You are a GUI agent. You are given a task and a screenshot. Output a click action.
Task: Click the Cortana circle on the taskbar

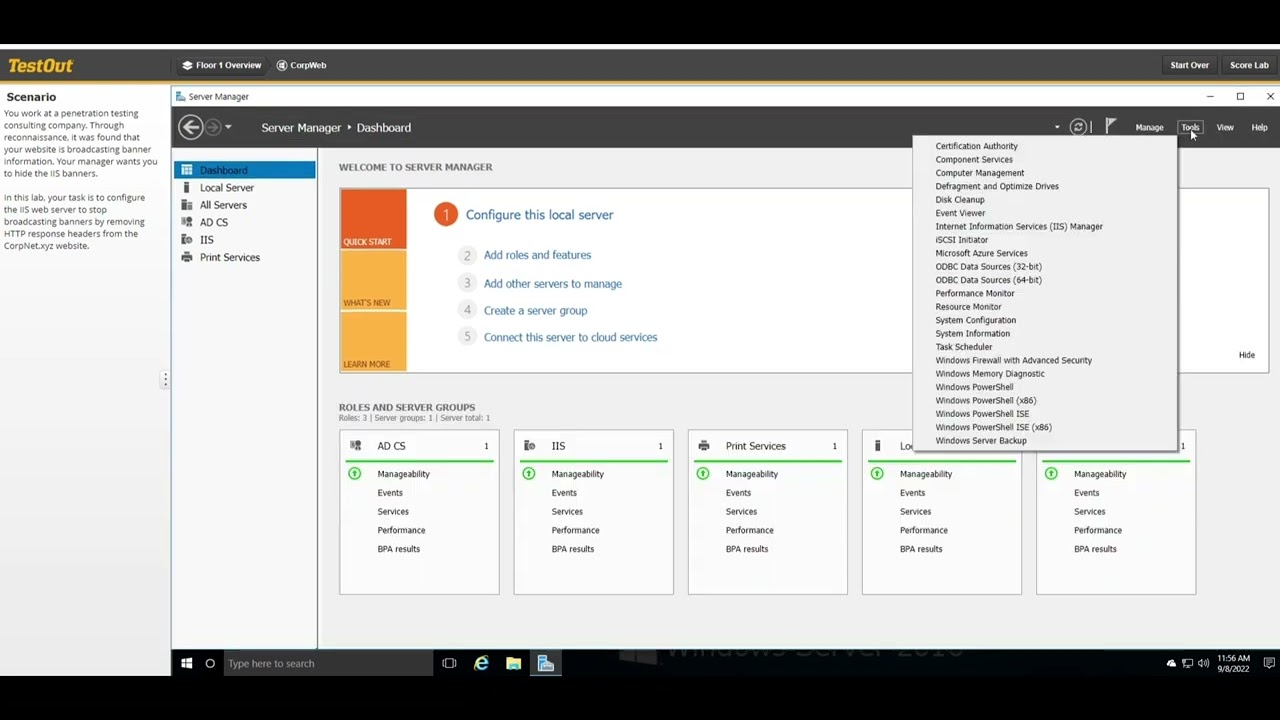tap(210, 663)
